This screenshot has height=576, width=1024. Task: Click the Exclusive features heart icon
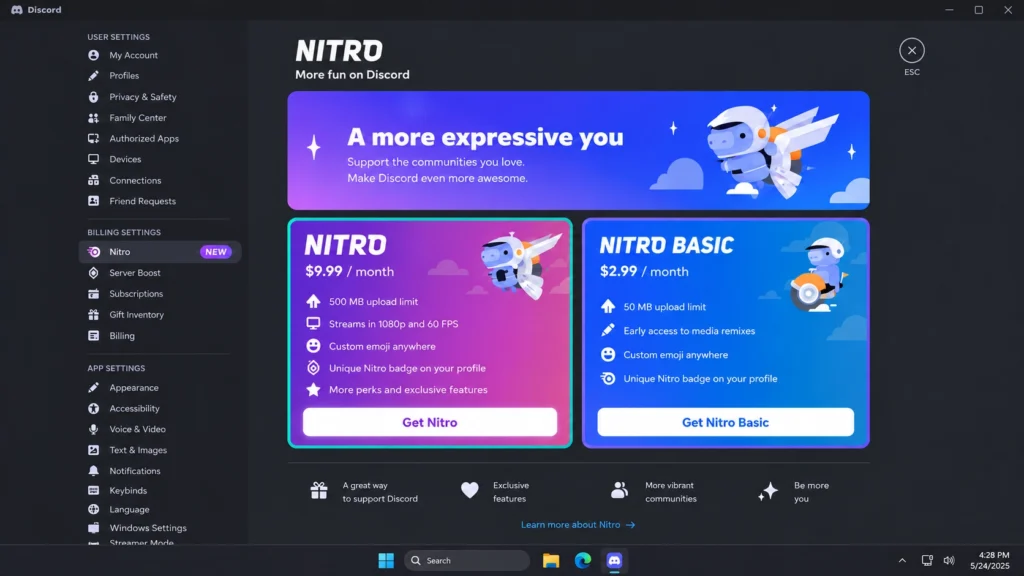(x=470, y=490)
